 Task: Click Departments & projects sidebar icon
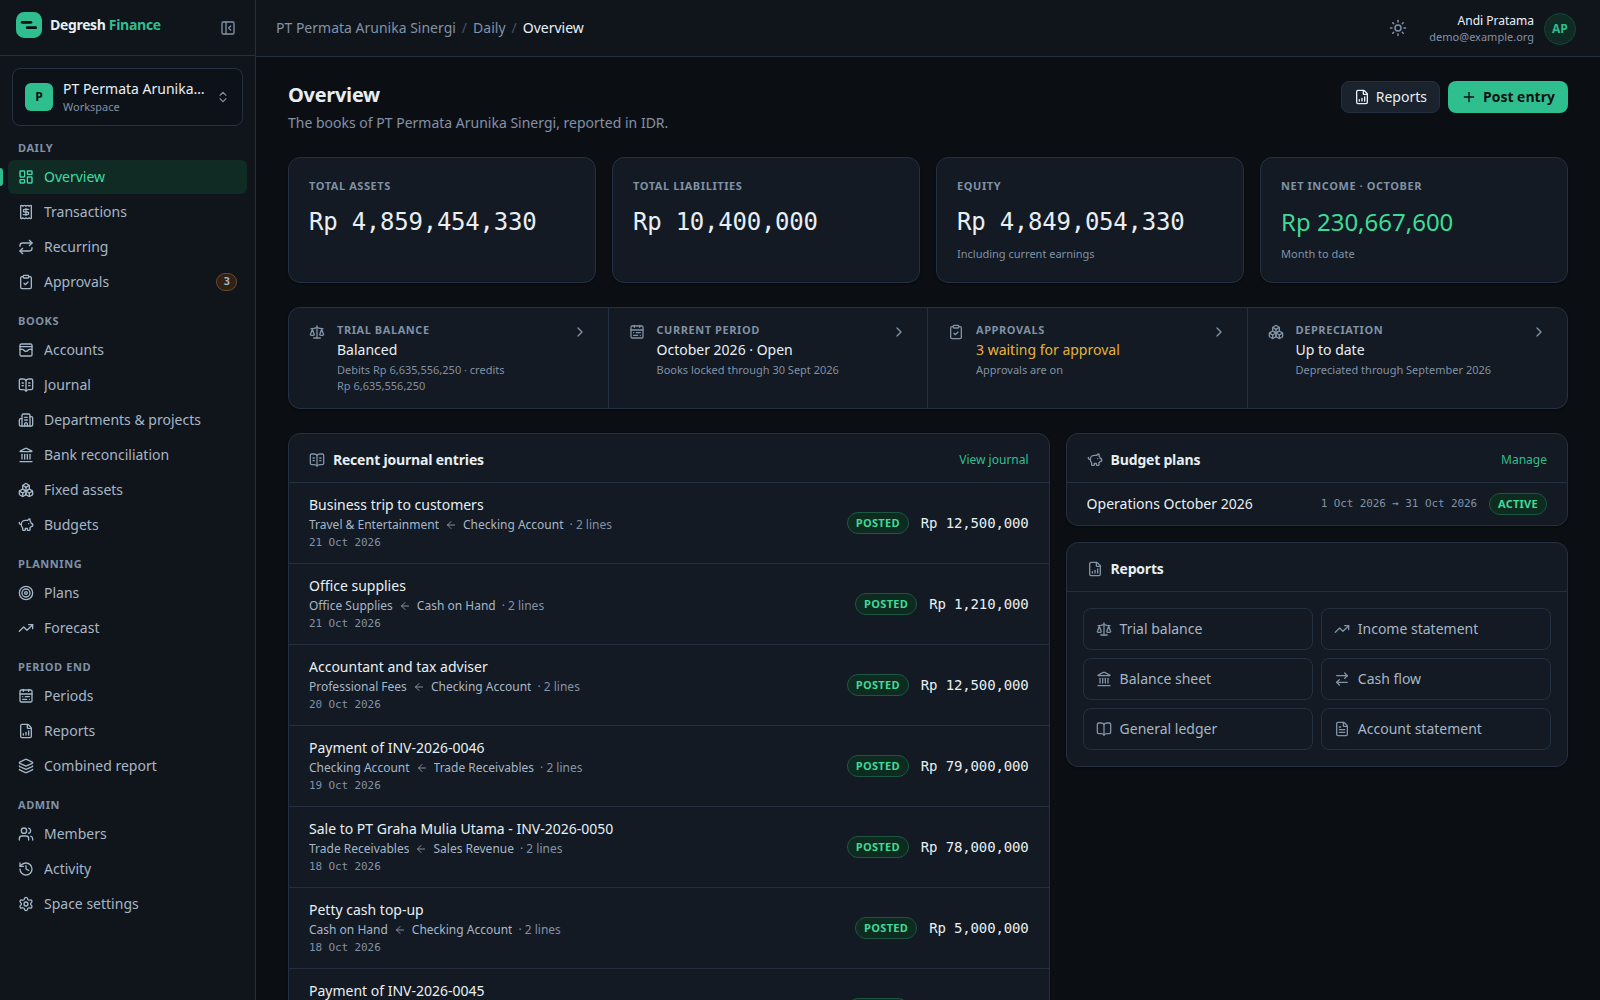(26, 420)
